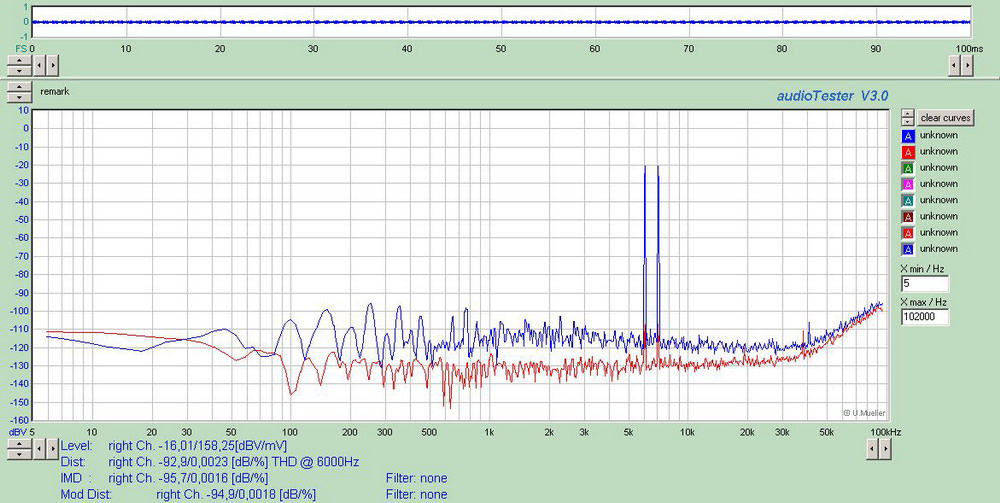1000x503 pixels.
Task: Click down arrow on stepper beside remark
Action: 18,97
